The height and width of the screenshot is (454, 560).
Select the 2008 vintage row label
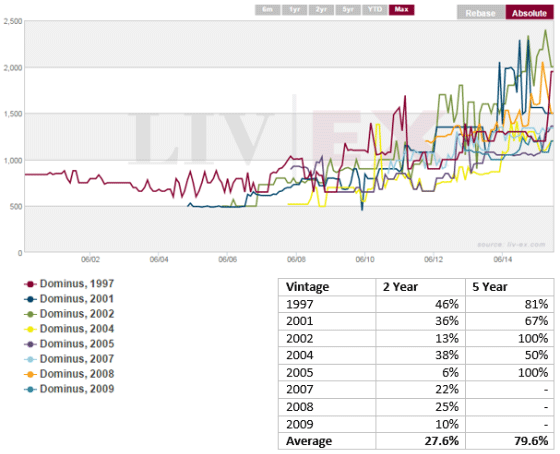[x=300, y=407]
